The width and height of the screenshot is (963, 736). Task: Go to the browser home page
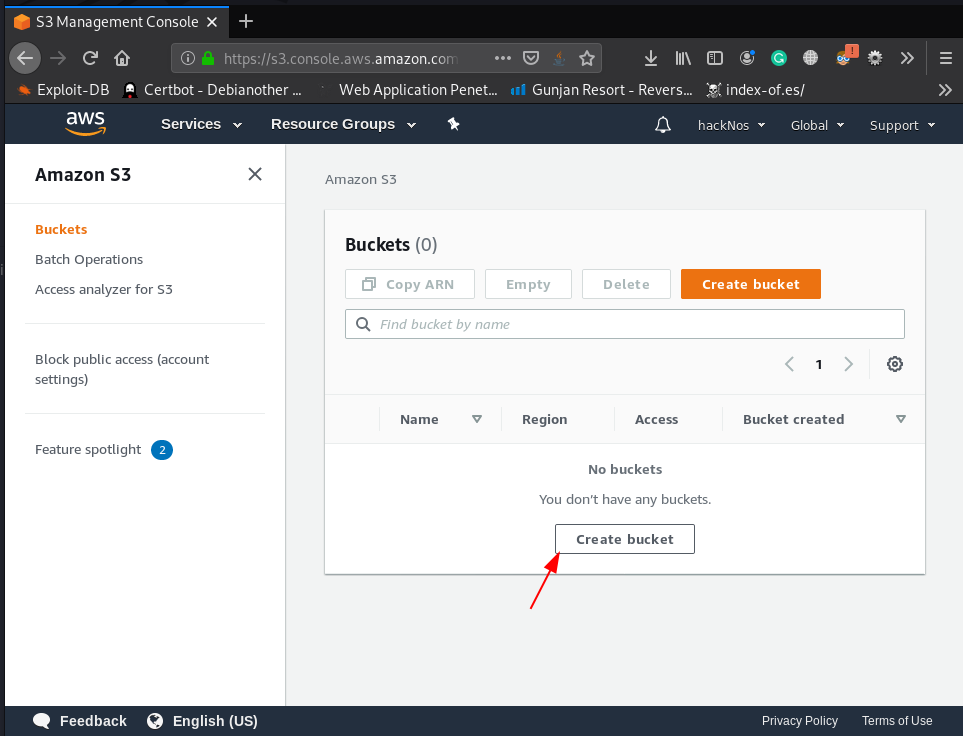[x=122, y=58]
